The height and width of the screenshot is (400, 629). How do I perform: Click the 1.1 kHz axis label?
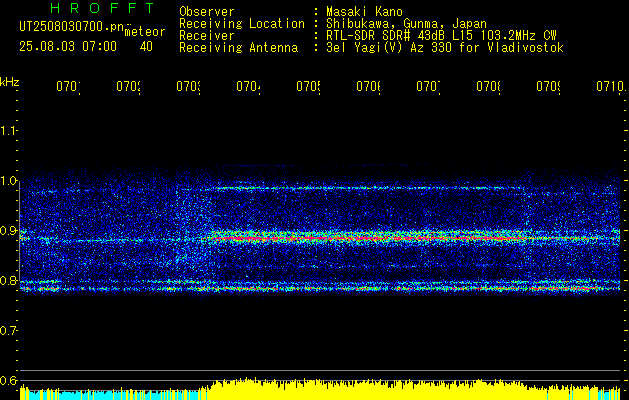(x=8, y=131)
